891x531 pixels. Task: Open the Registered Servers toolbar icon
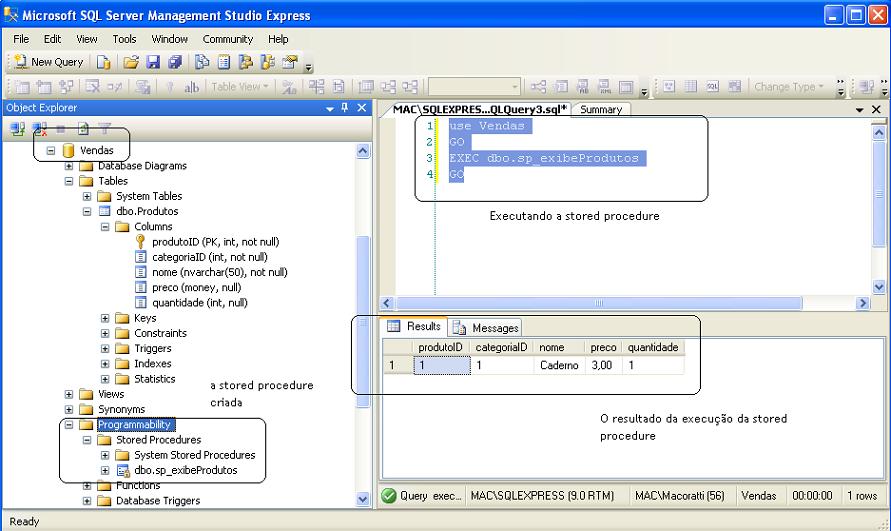pos(202,62)
